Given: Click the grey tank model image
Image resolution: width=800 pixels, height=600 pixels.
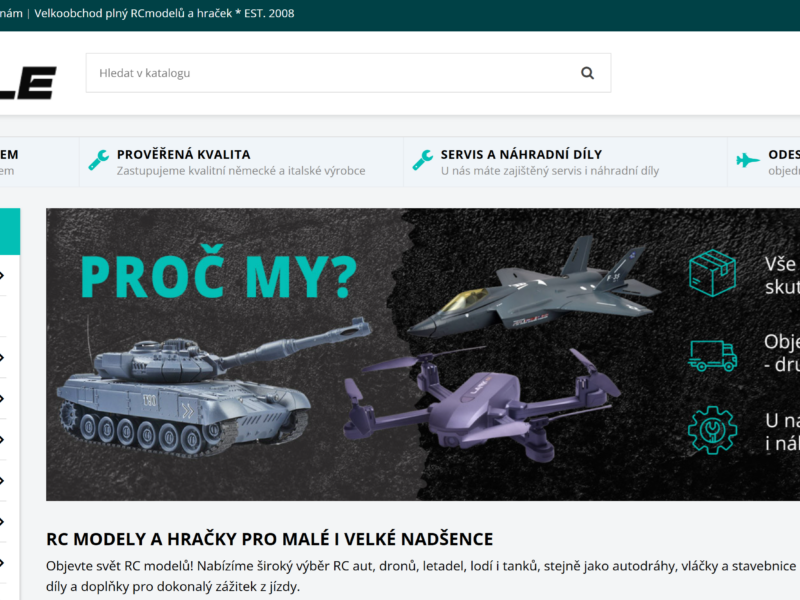Looking at the screenshot, I should click(x=213, y=388).
